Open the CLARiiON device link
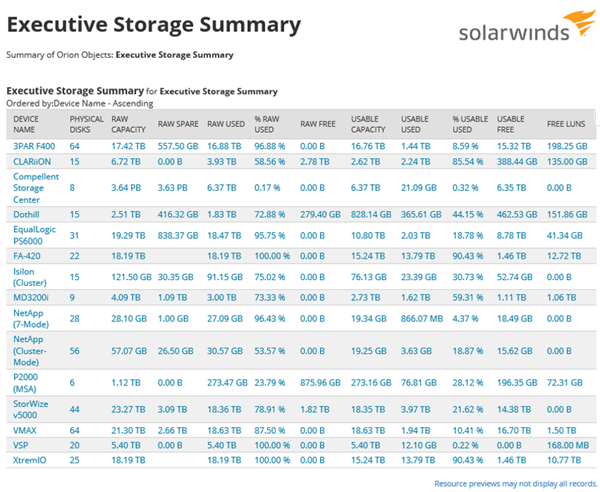 click(31, 159)
